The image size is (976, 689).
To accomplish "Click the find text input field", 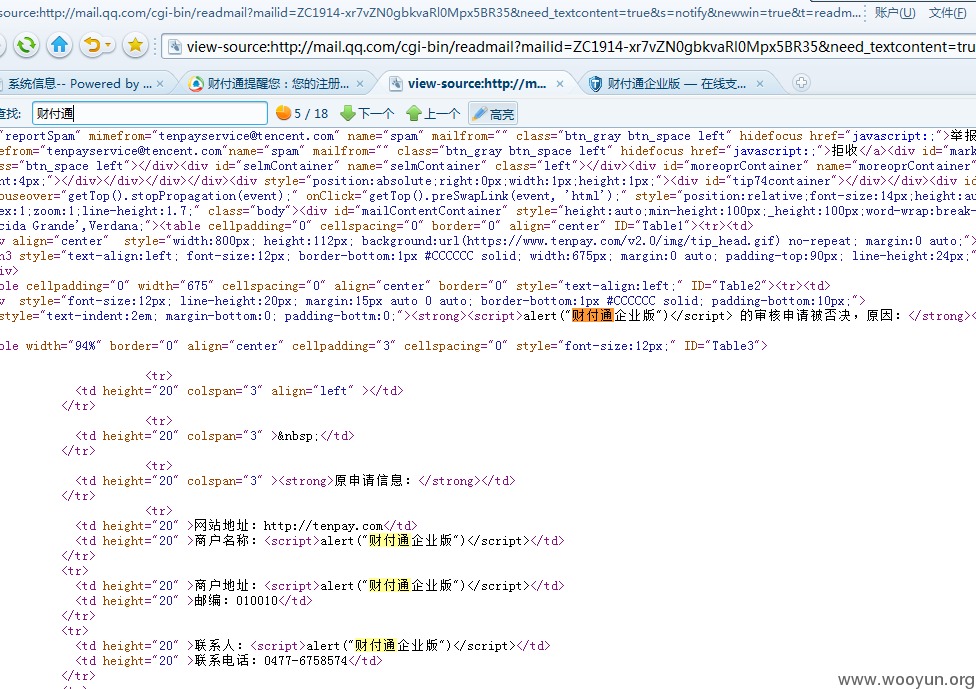I will point(150,113).
